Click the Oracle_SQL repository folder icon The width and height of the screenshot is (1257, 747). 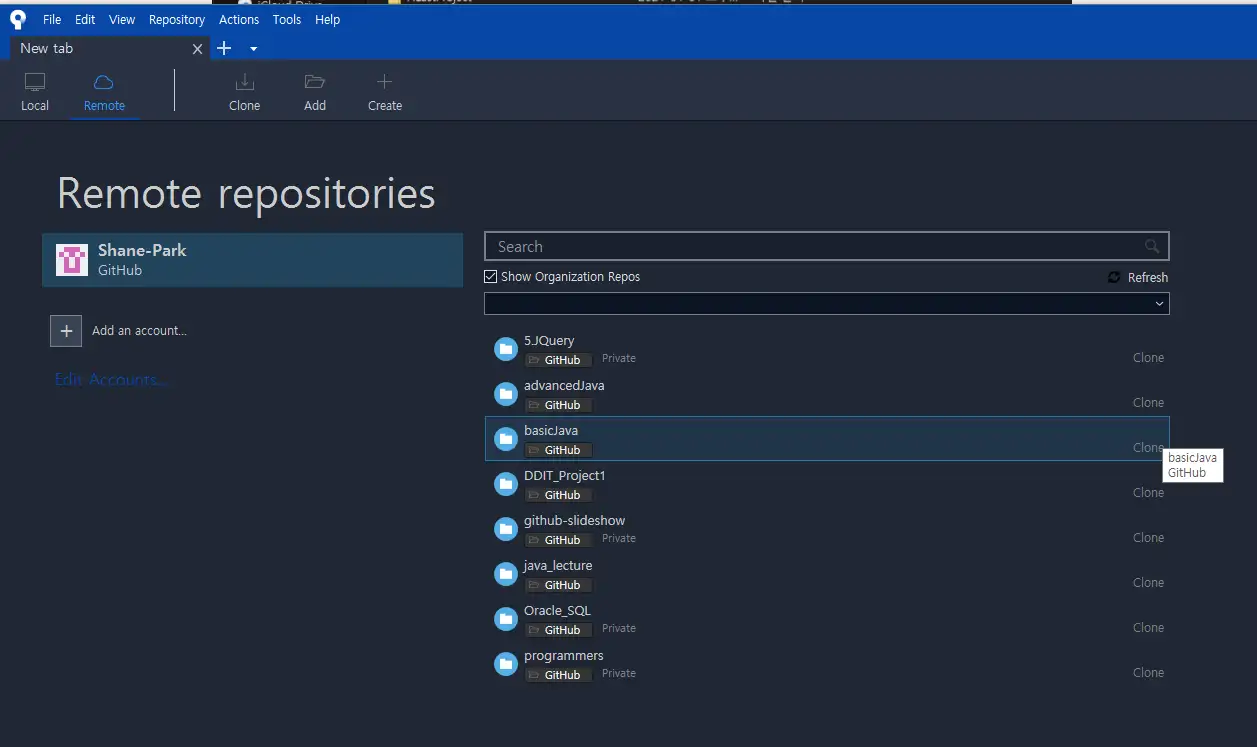[x=506, y=619]
